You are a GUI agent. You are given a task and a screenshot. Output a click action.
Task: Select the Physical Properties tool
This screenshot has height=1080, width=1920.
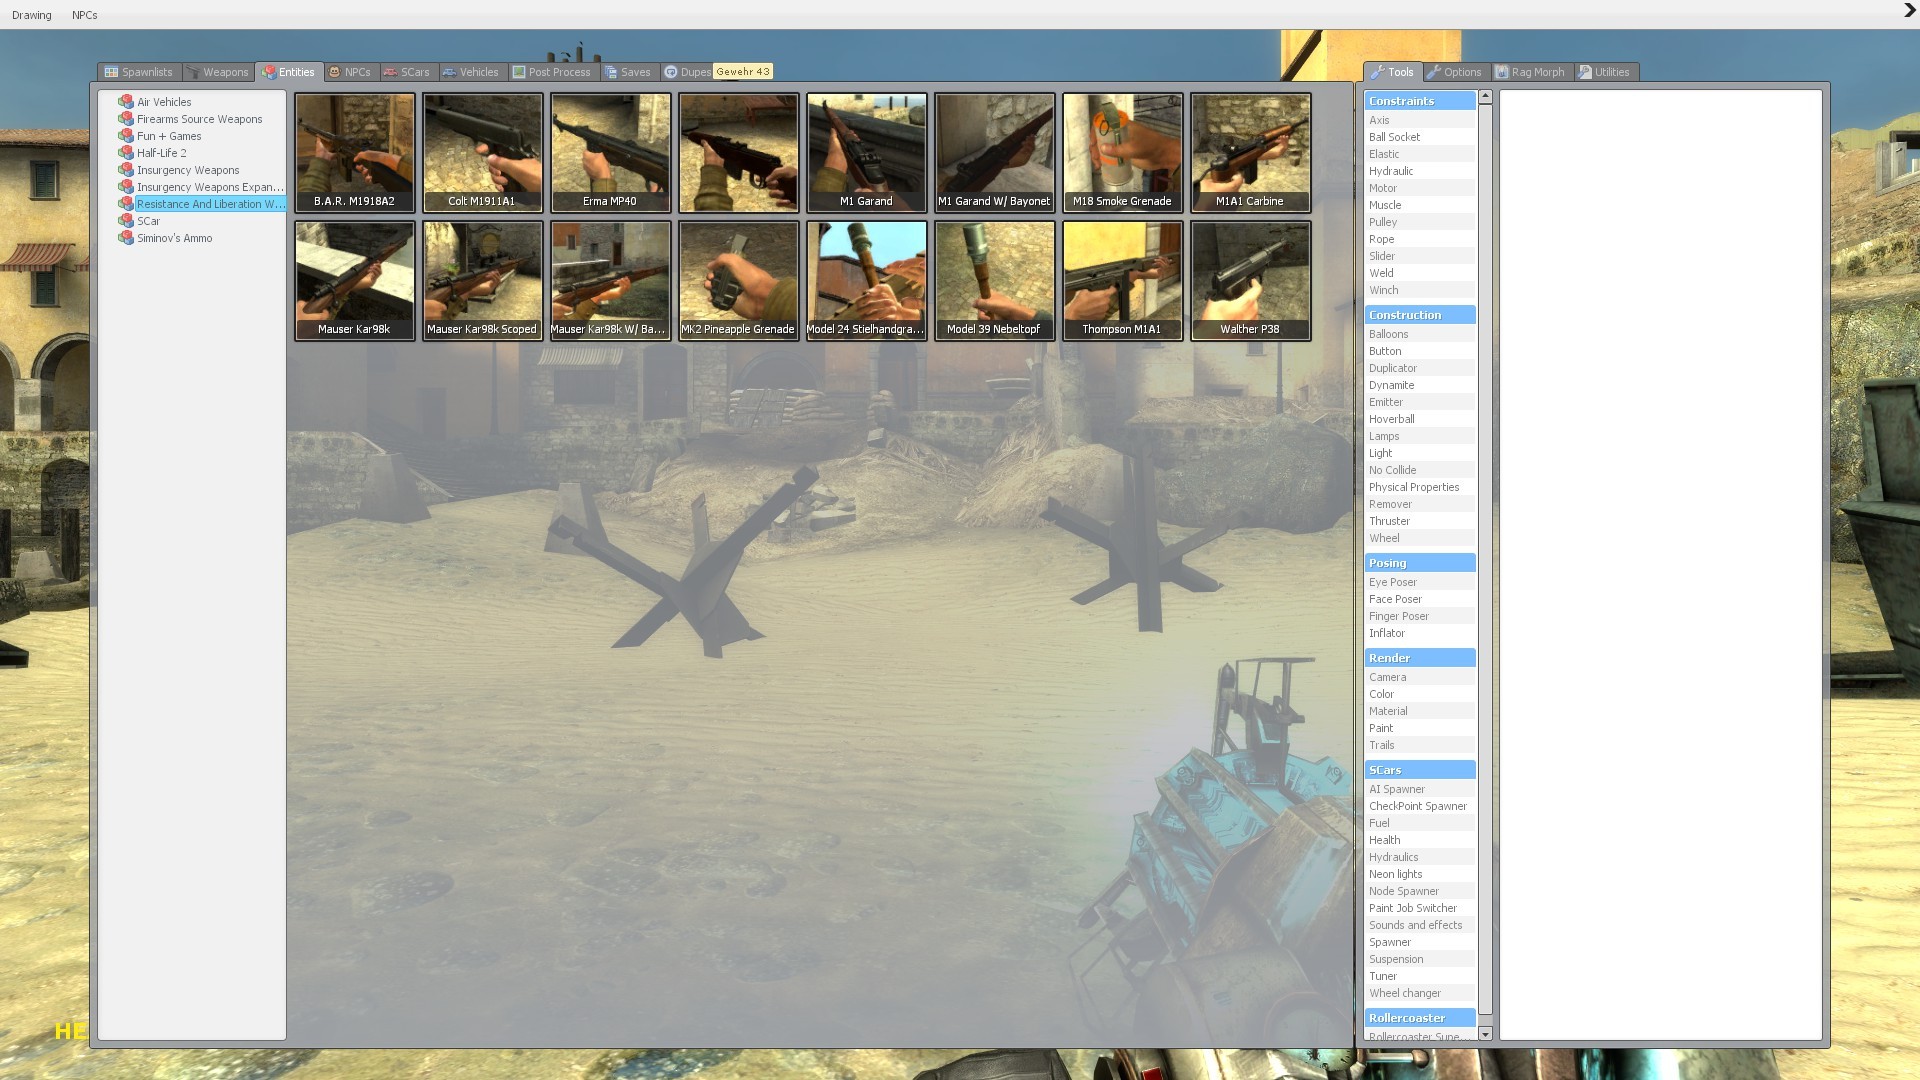[1420, 487]
